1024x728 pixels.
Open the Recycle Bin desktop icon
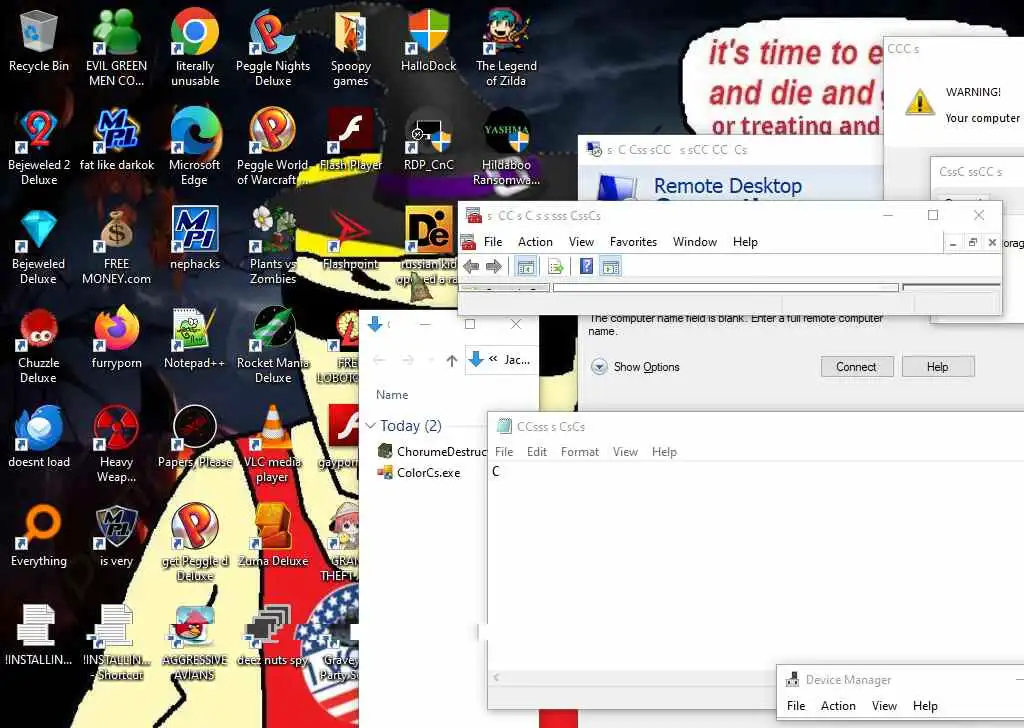click(39, 40)
